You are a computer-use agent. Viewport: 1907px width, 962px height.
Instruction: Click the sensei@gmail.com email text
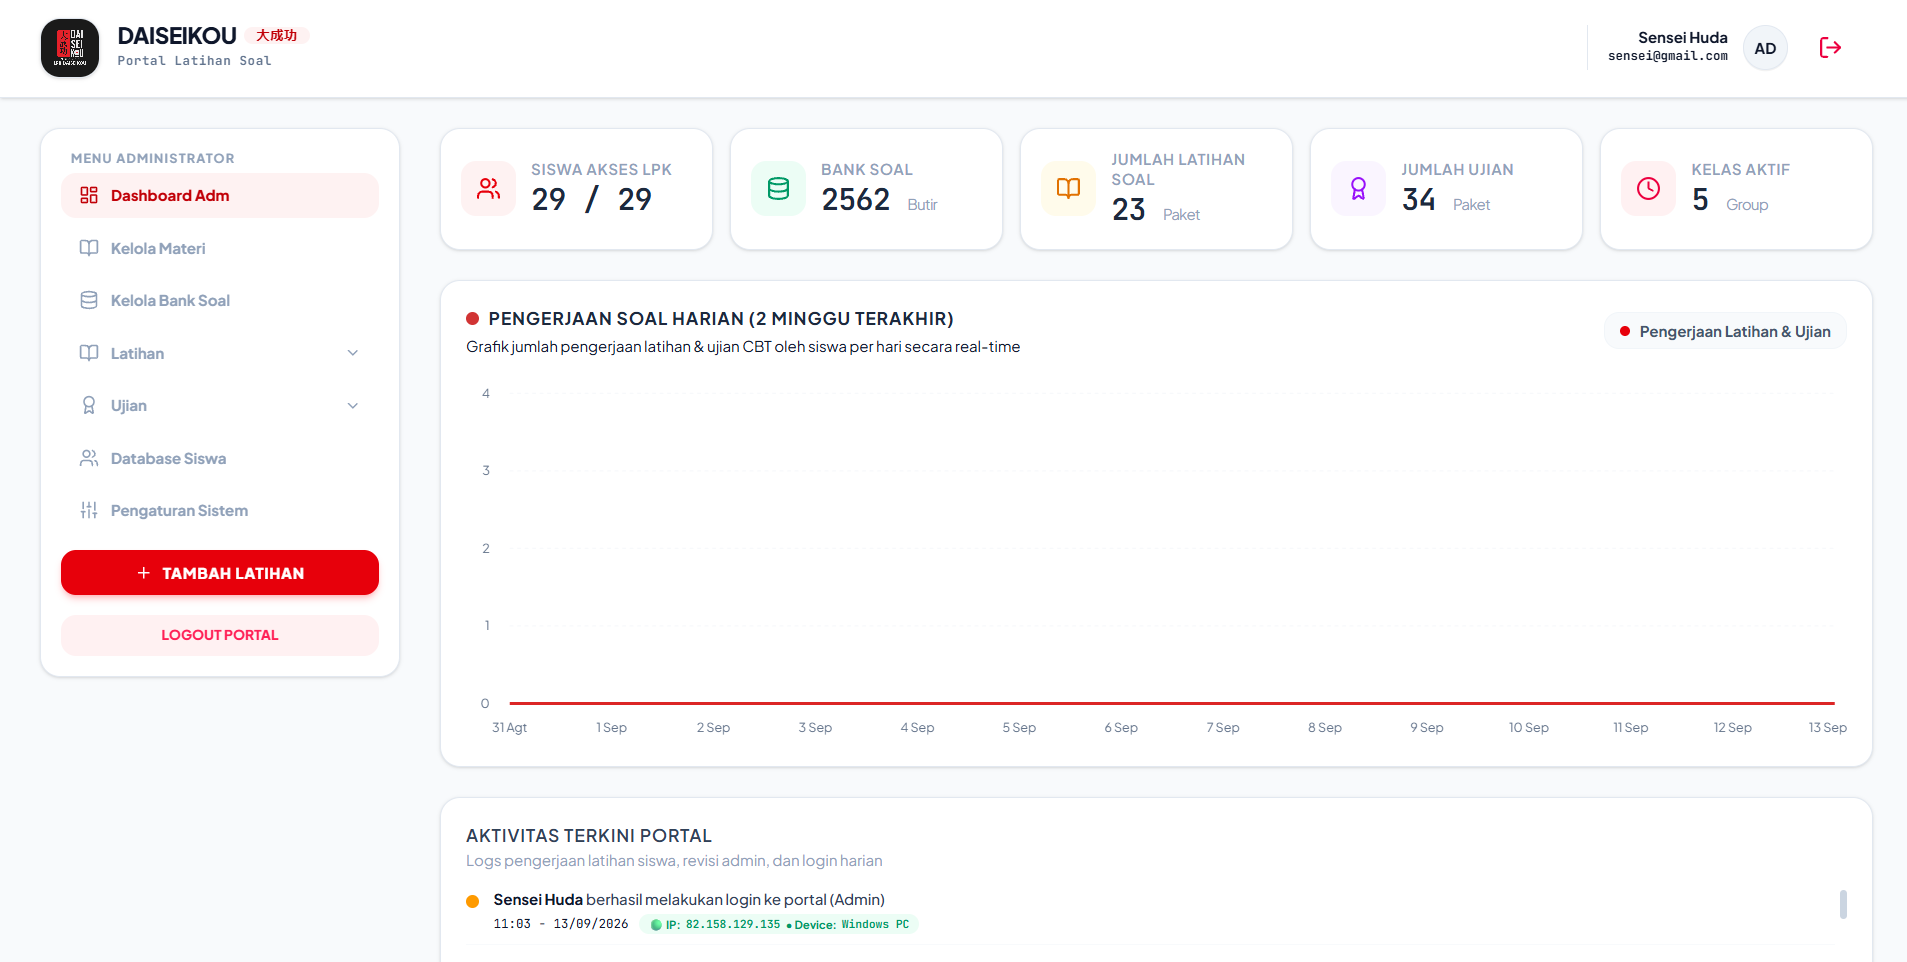click(1668, 56)
